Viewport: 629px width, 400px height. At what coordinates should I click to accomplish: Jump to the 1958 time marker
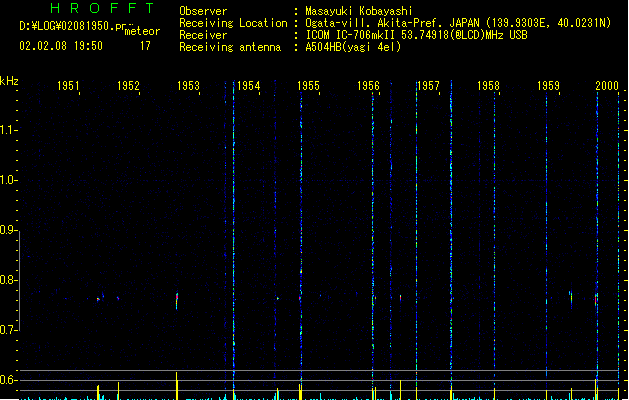(x=488, y=85)
